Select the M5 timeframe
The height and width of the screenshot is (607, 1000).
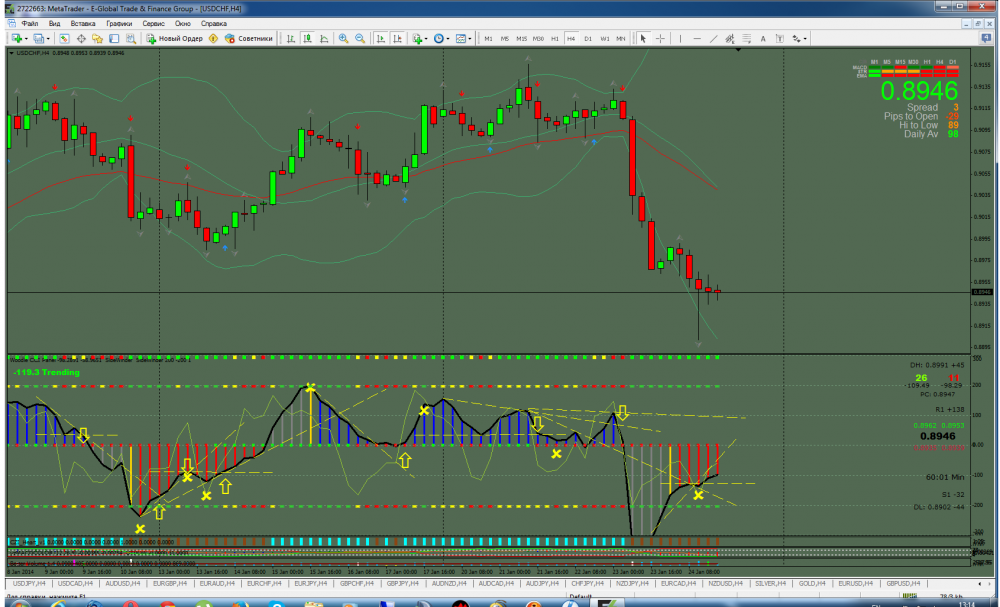pyautogui.click(x=504, y=38)
